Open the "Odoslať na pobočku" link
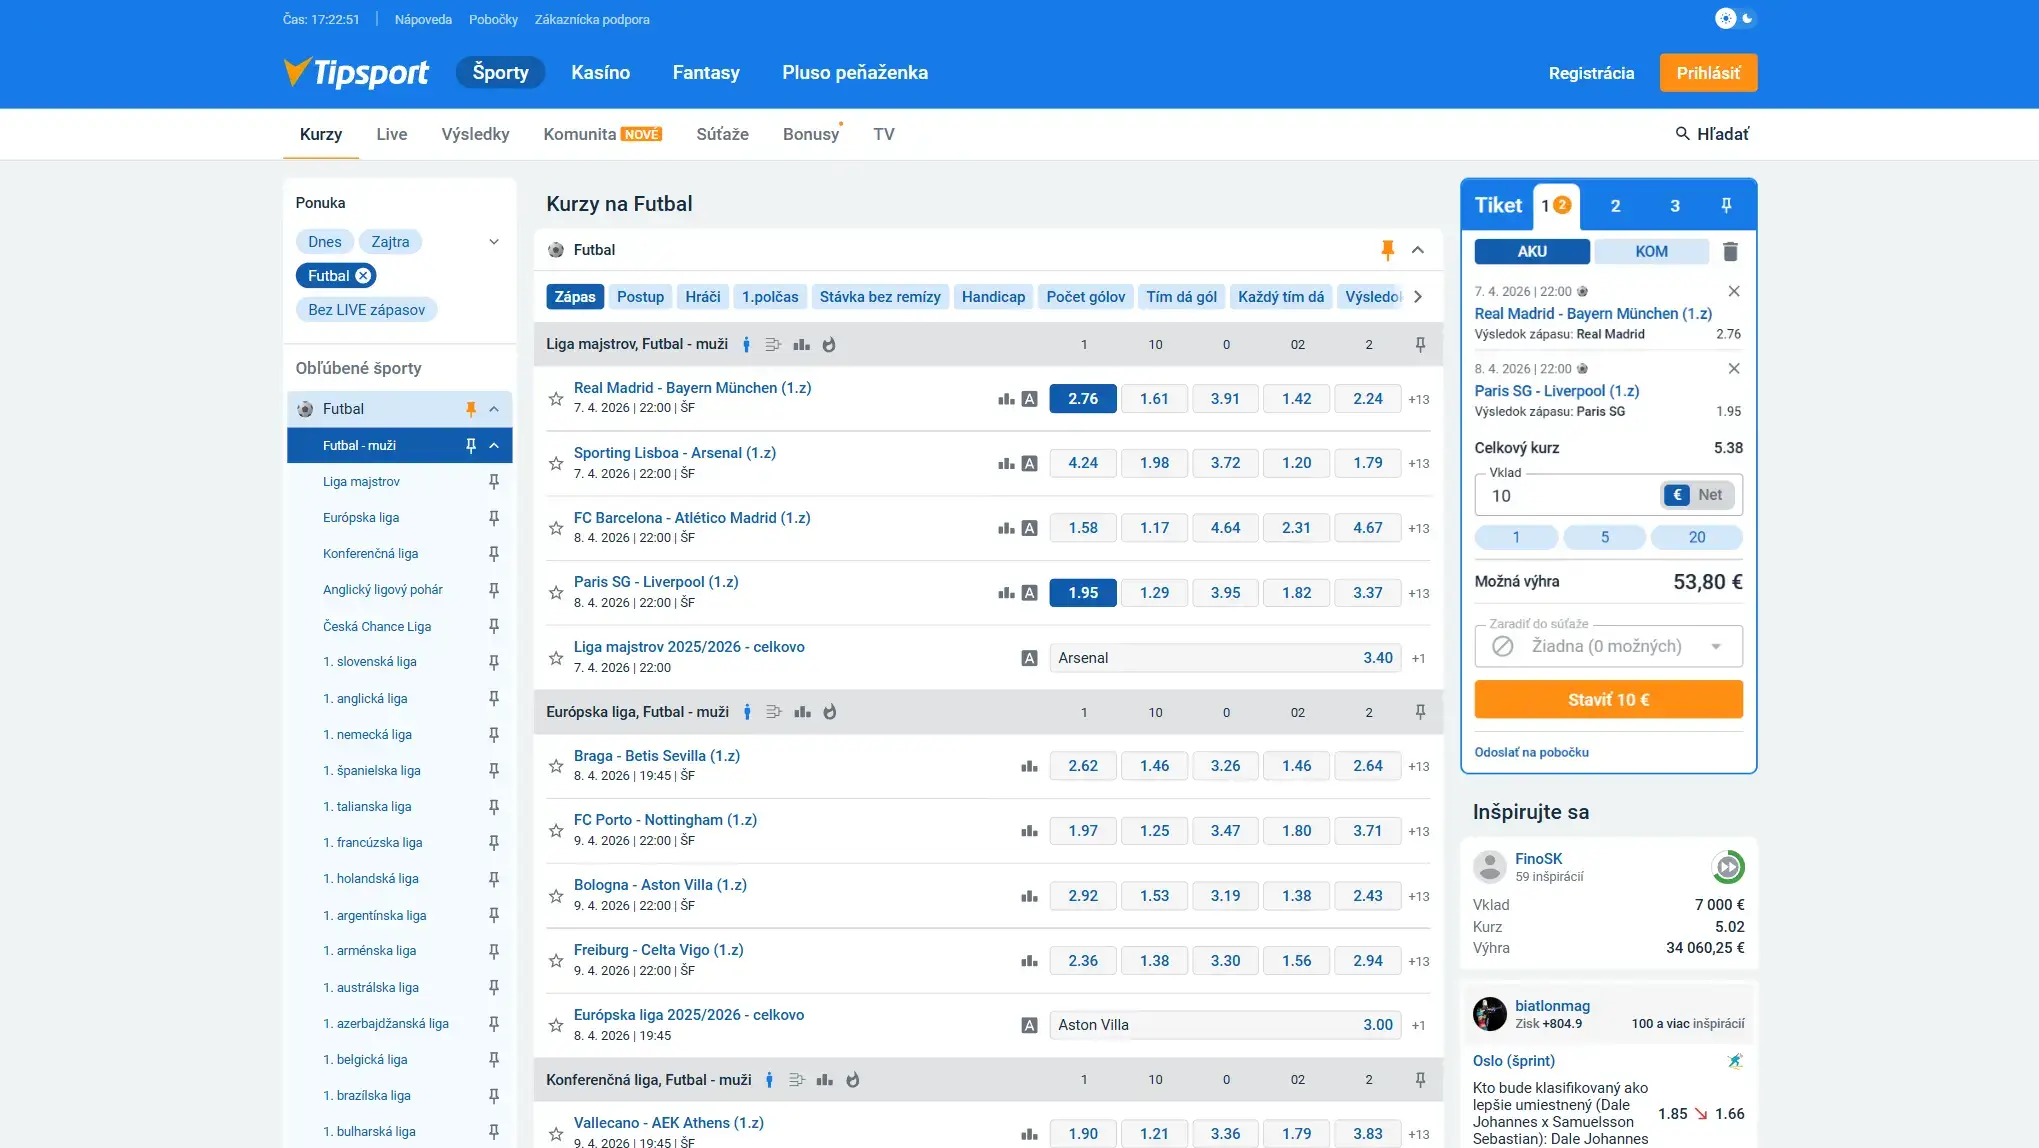The image size is (2039, 1148). coord(1533,751)
